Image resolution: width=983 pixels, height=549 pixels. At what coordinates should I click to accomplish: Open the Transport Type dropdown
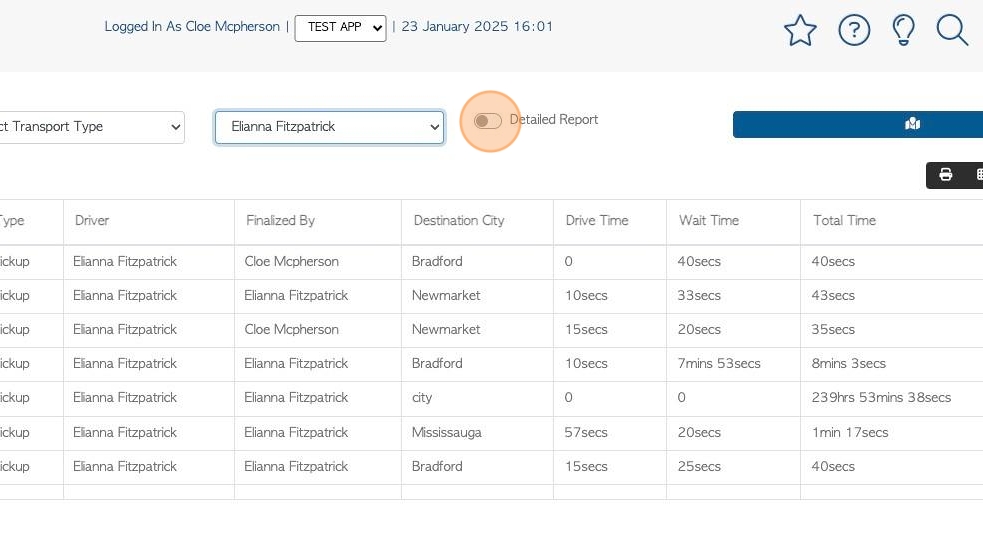91,127
